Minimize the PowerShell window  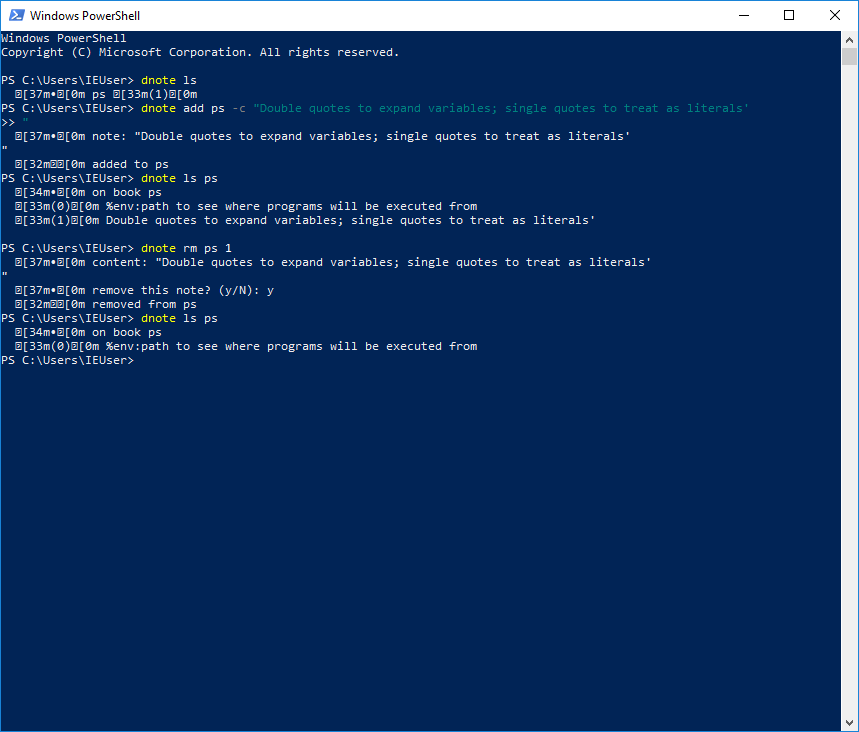tap(744, 15)
